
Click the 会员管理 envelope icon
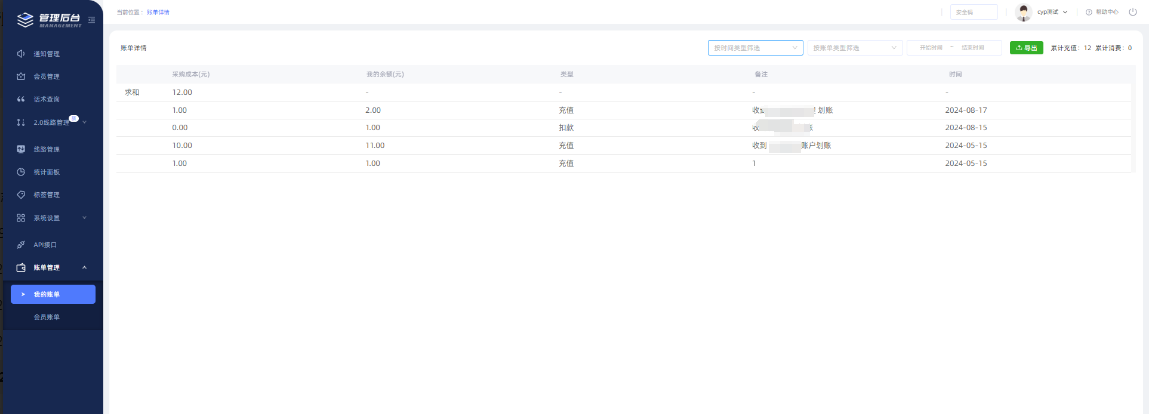pyautogui.click(x=21, y=76)
